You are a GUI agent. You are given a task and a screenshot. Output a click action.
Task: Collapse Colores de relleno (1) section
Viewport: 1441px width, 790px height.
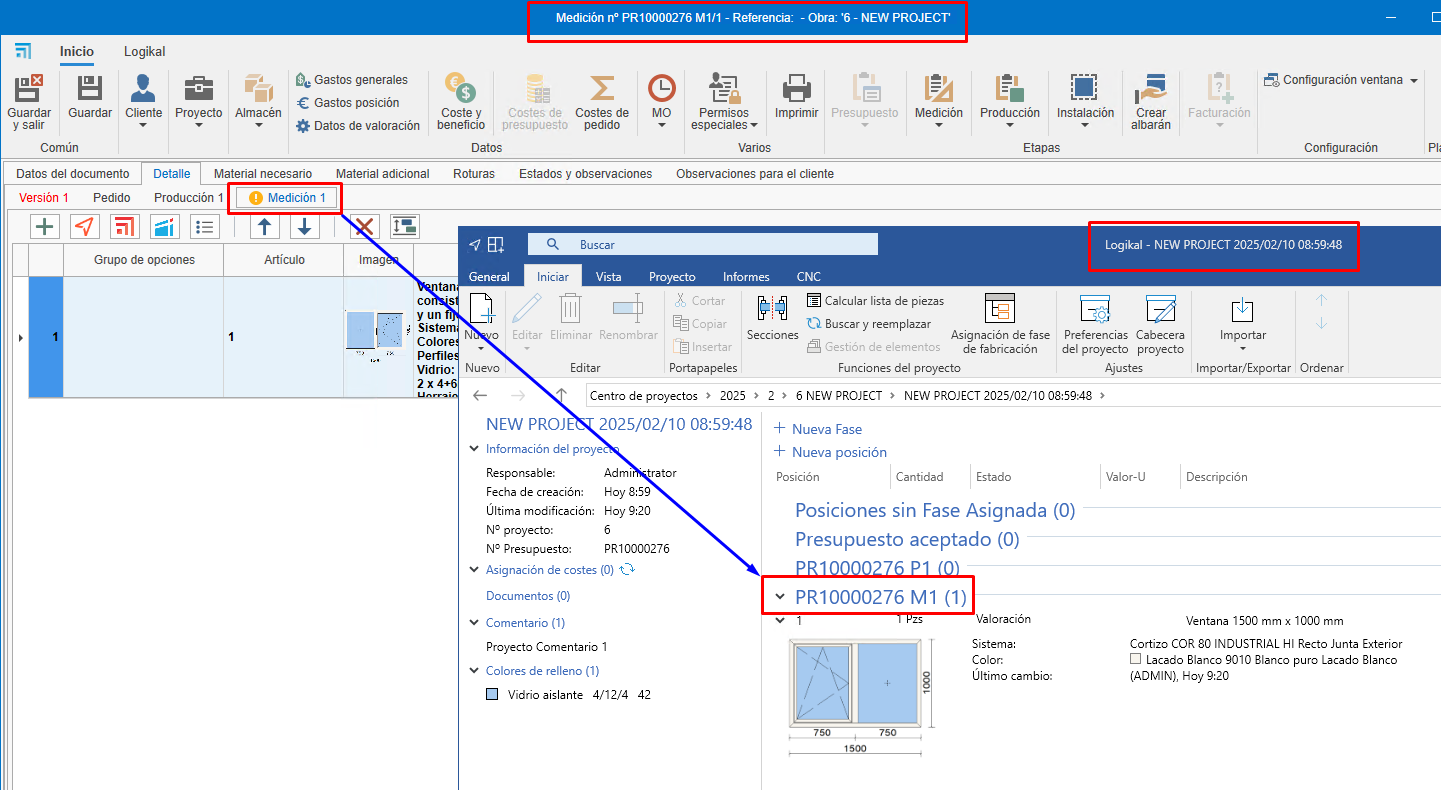click(474, 671)
